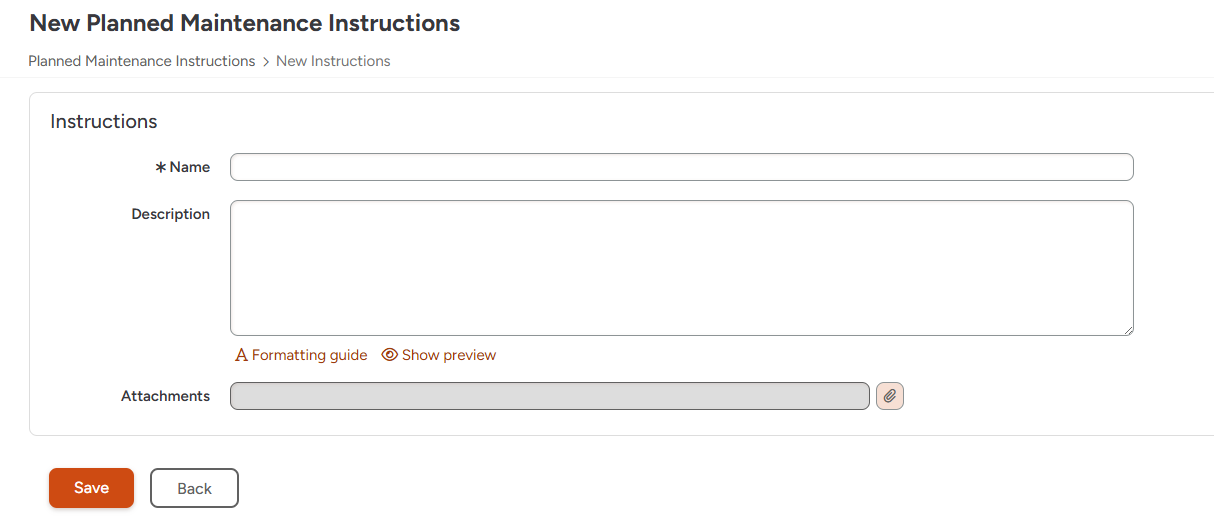Click the Attachments field label
This screenshot has height=520, width=1214.
165,396
